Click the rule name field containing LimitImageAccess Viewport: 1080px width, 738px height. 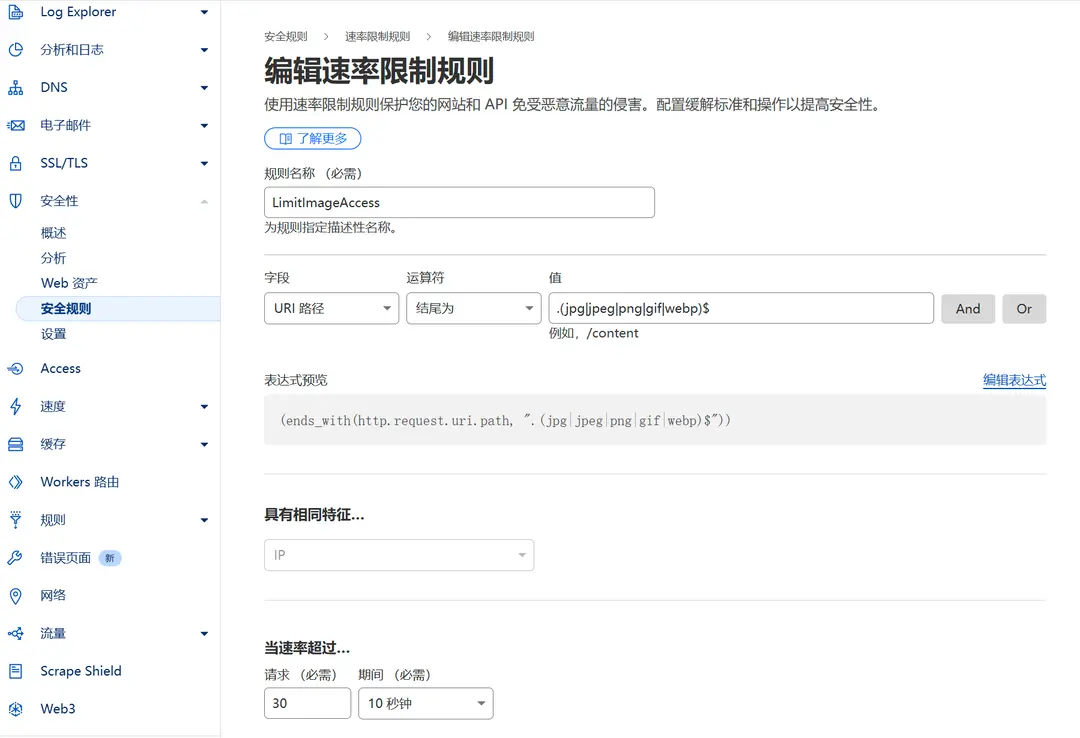(x=459, y=202)
